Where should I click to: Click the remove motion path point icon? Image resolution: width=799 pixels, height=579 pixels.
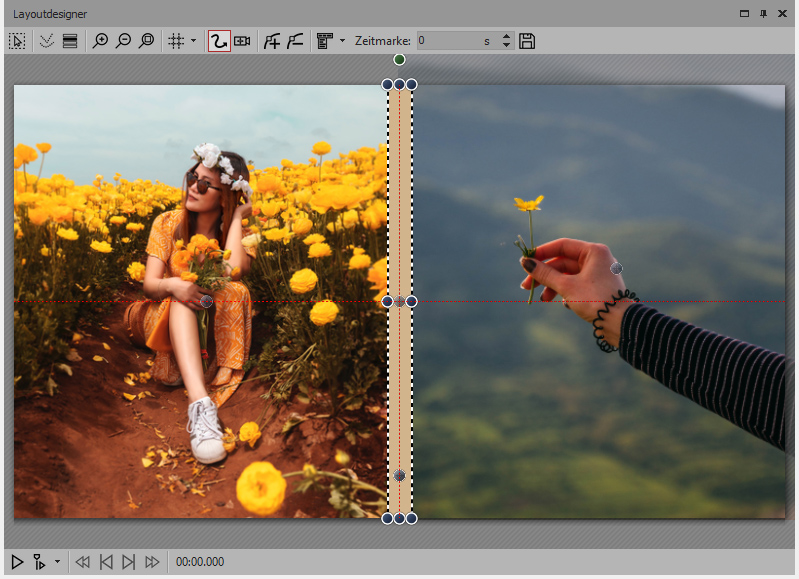tap(294, 41)
